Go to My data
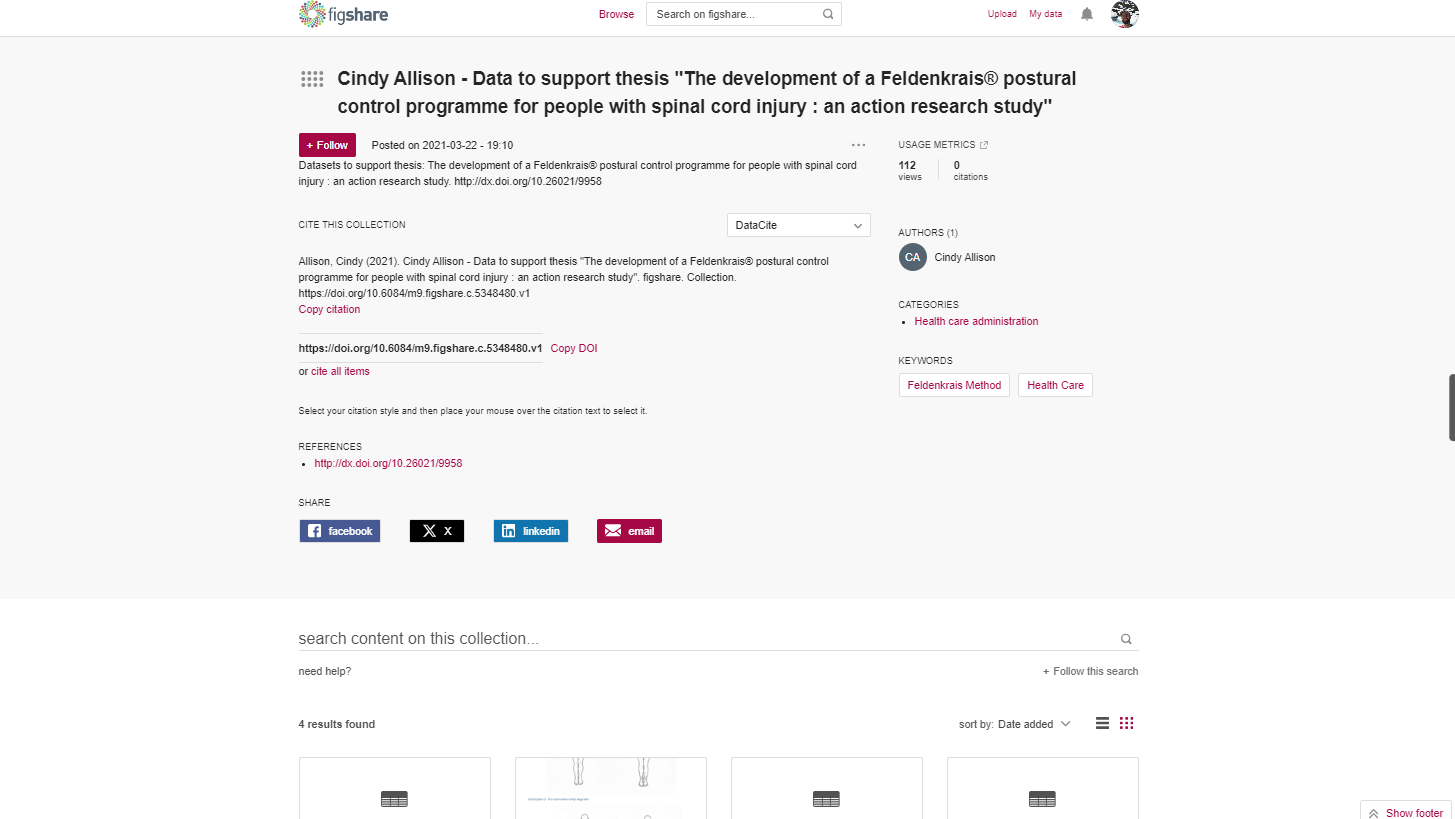The image size is (1455, 819). pos(1045,14)
